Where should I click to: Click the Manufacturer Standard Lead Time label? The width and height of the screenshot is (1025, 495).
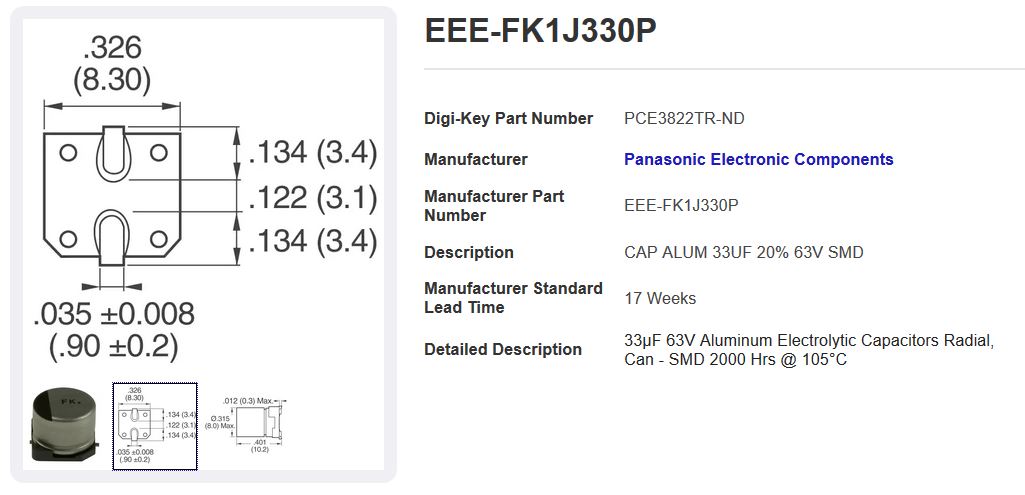(x=513, y=298)
